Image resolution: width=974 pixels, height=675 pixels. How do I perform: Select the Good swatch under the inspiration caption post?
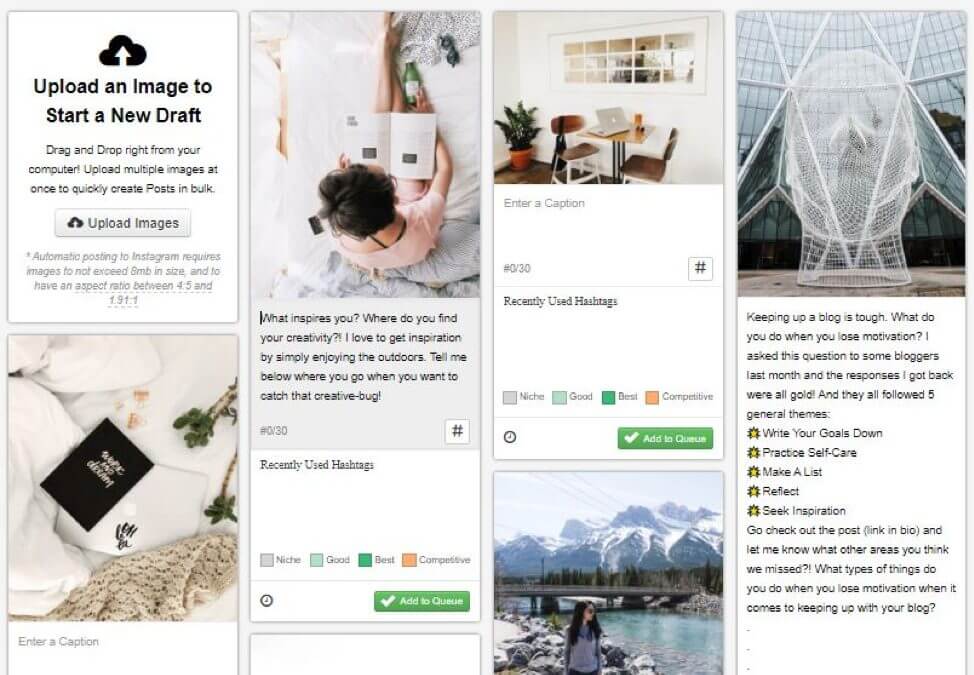pyautogui.click(x=316, y=560)
